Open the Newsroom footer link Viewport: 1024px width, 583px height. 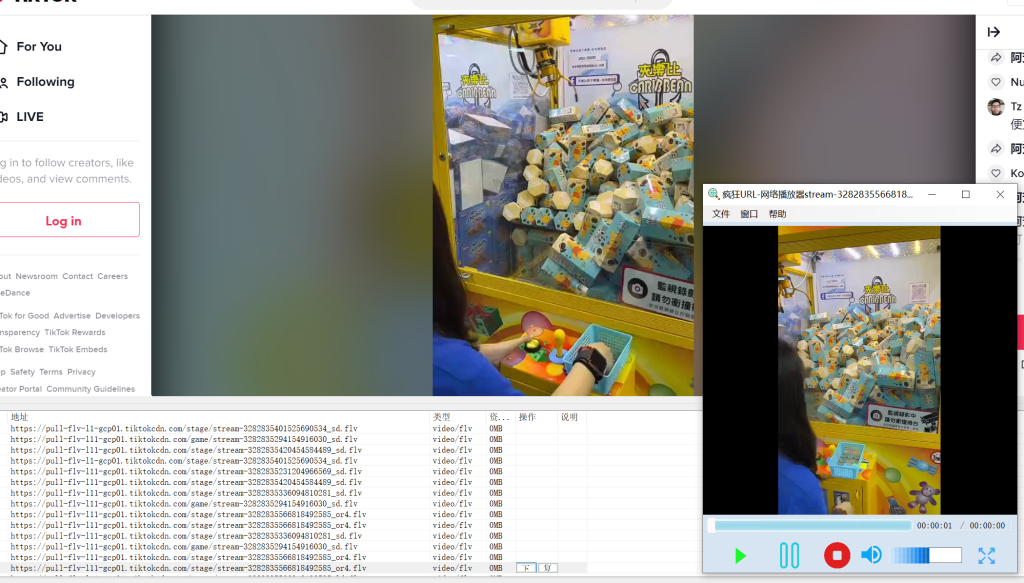(37, 276)
